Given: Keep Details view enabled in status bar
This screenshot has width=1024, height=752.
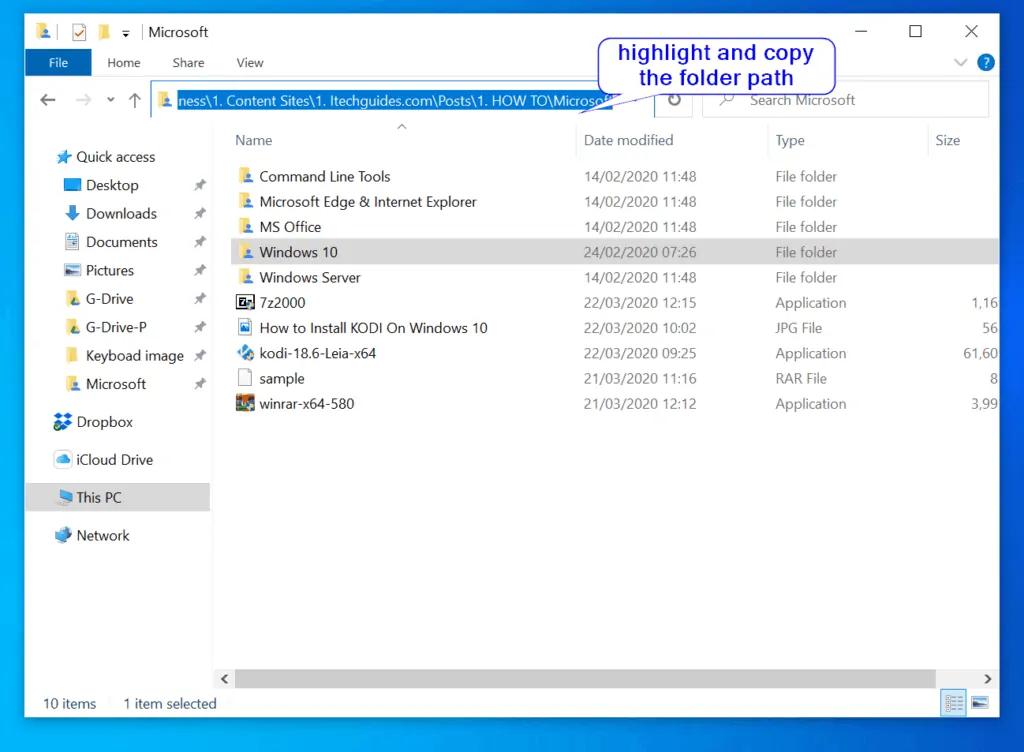Looking at the screenshot, I should [x=953, y=703].
